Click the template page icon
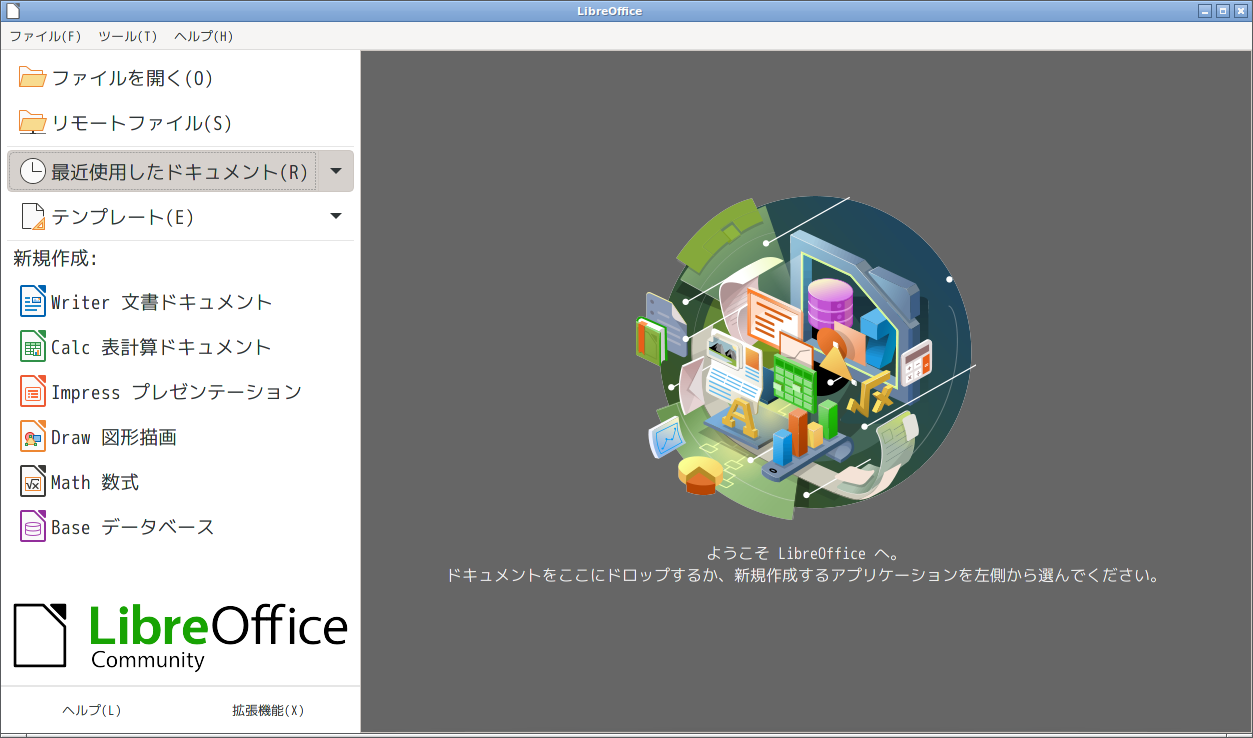This screenshot has width=1253, height=738. pos(33,216)
